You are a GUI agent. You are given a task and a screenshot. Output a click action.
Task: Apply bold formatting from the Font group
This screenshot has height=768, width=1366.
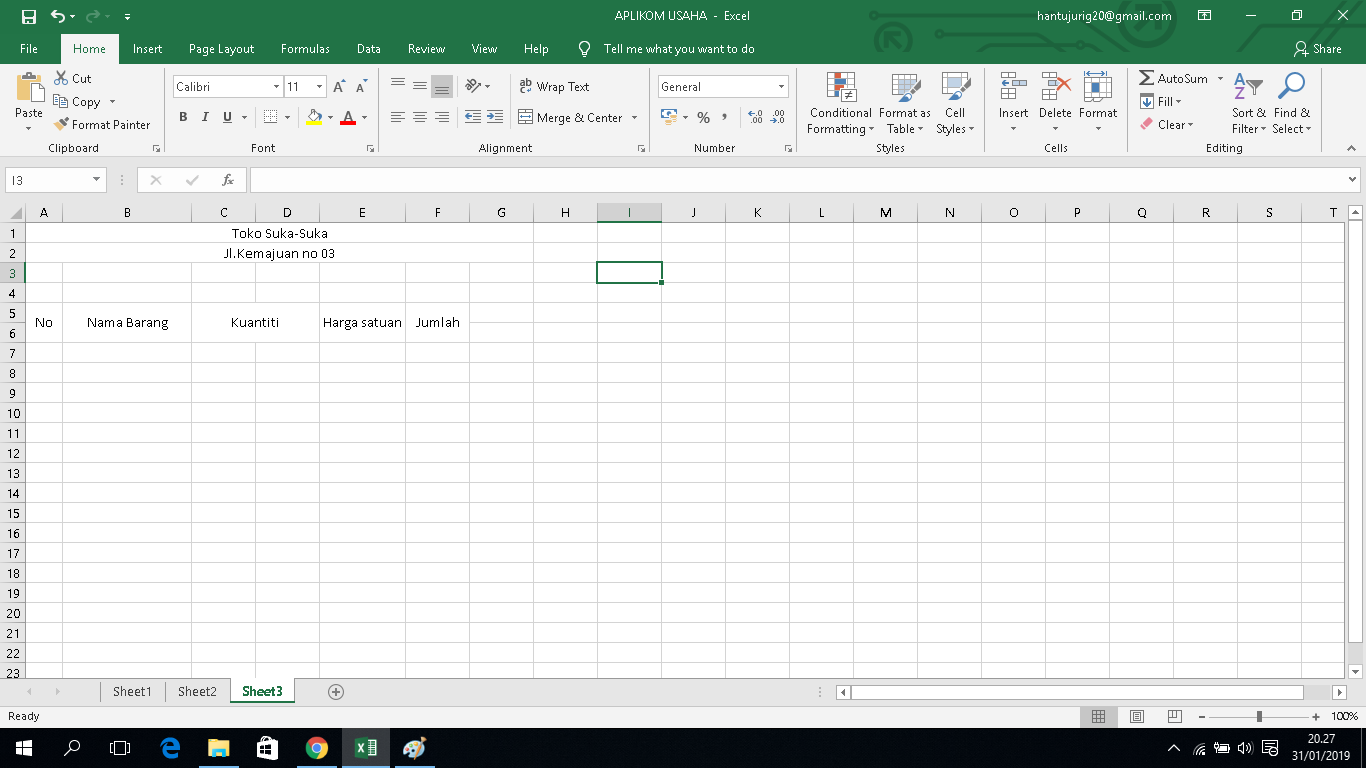(183, 117)
